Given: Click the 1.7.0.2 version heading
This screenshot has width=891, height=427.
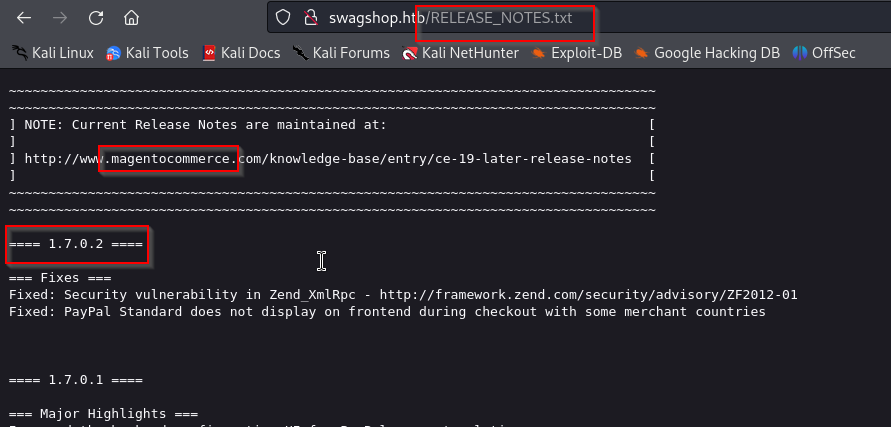Looking at the screenshot, I should pos(76,243).
